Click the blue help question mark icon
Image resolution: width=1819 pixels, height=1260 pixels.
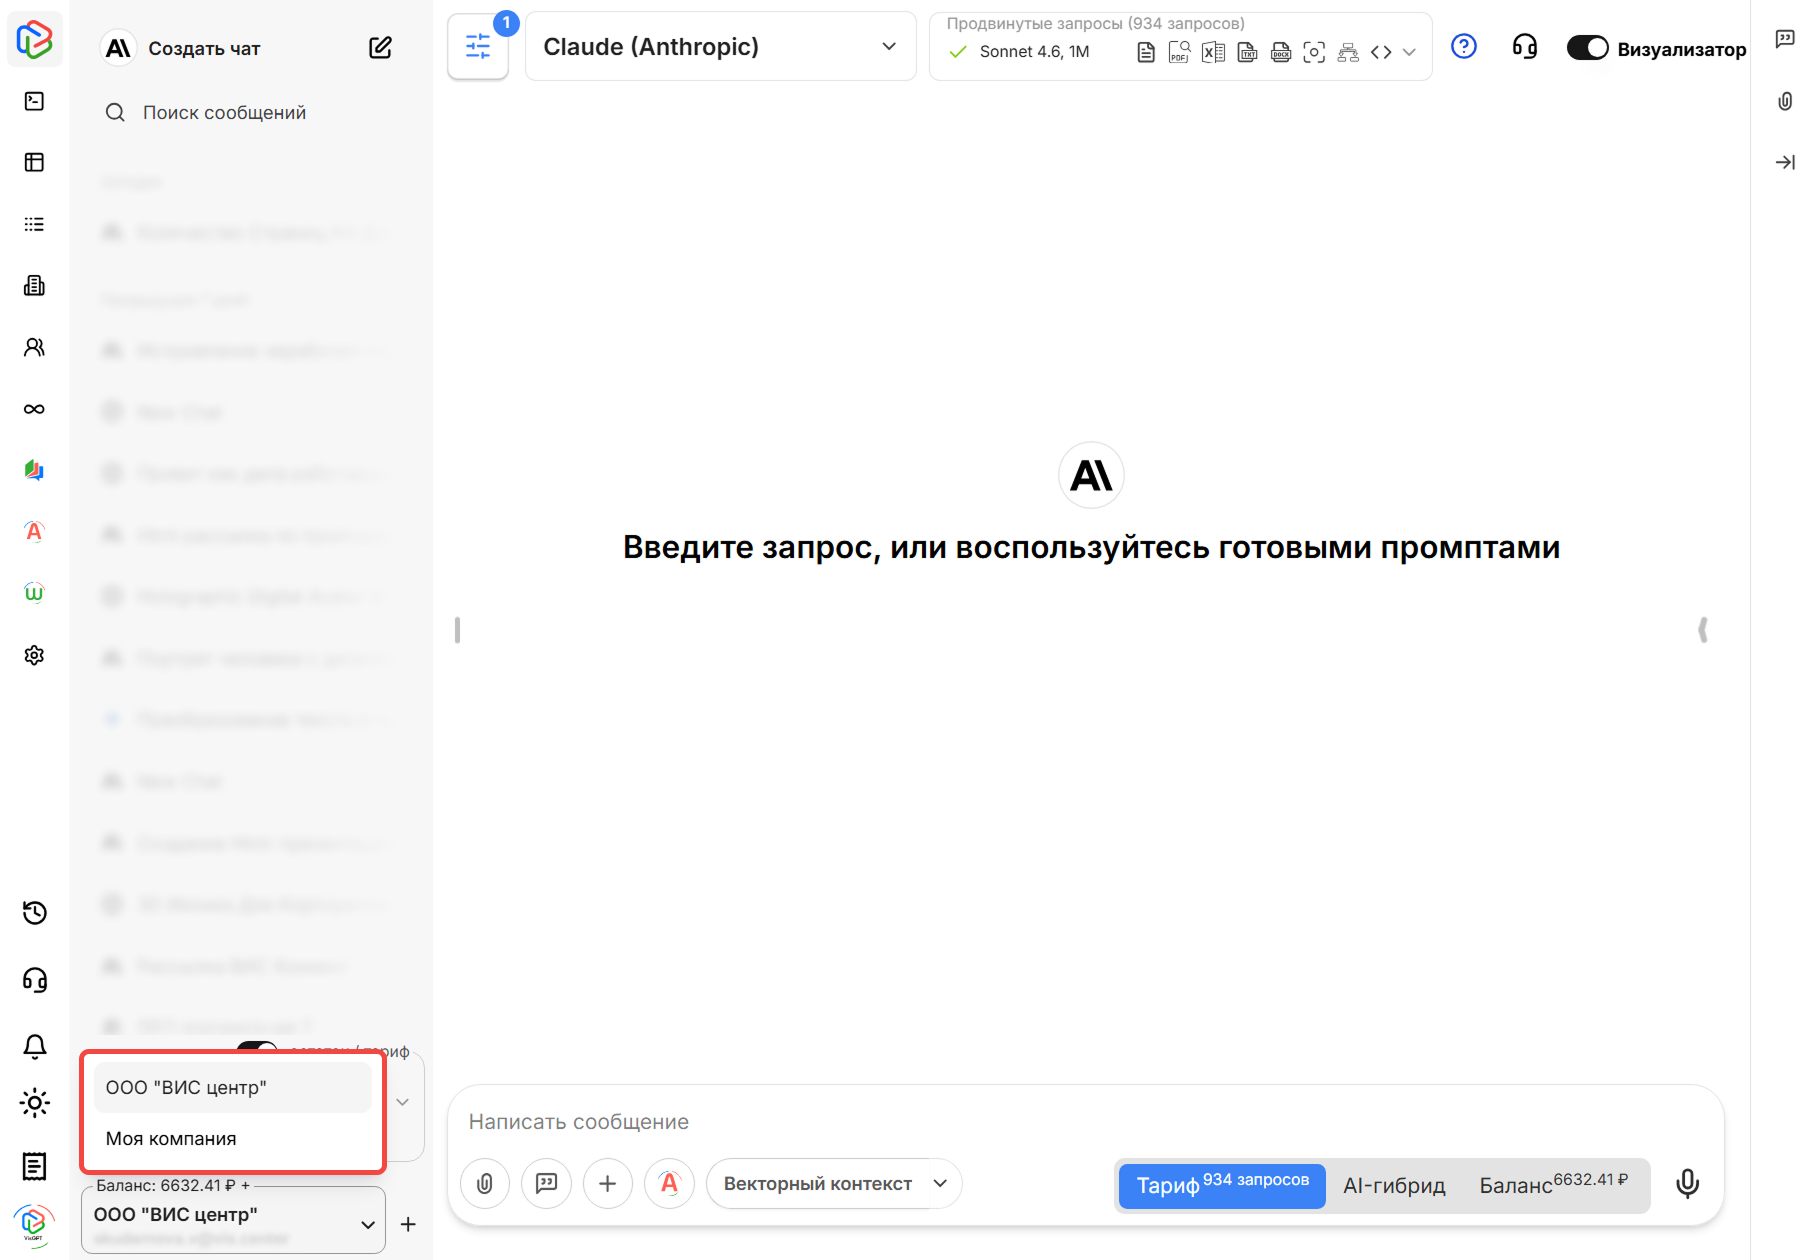1463,47
